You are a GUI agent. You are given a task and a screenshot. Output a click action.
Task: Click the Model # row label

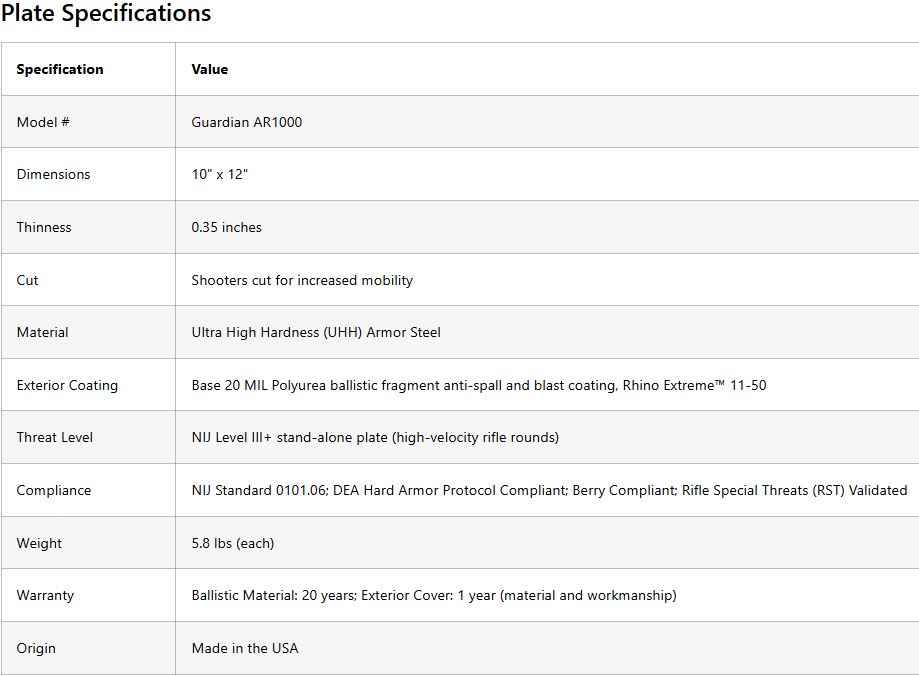[x=43, y=122]
